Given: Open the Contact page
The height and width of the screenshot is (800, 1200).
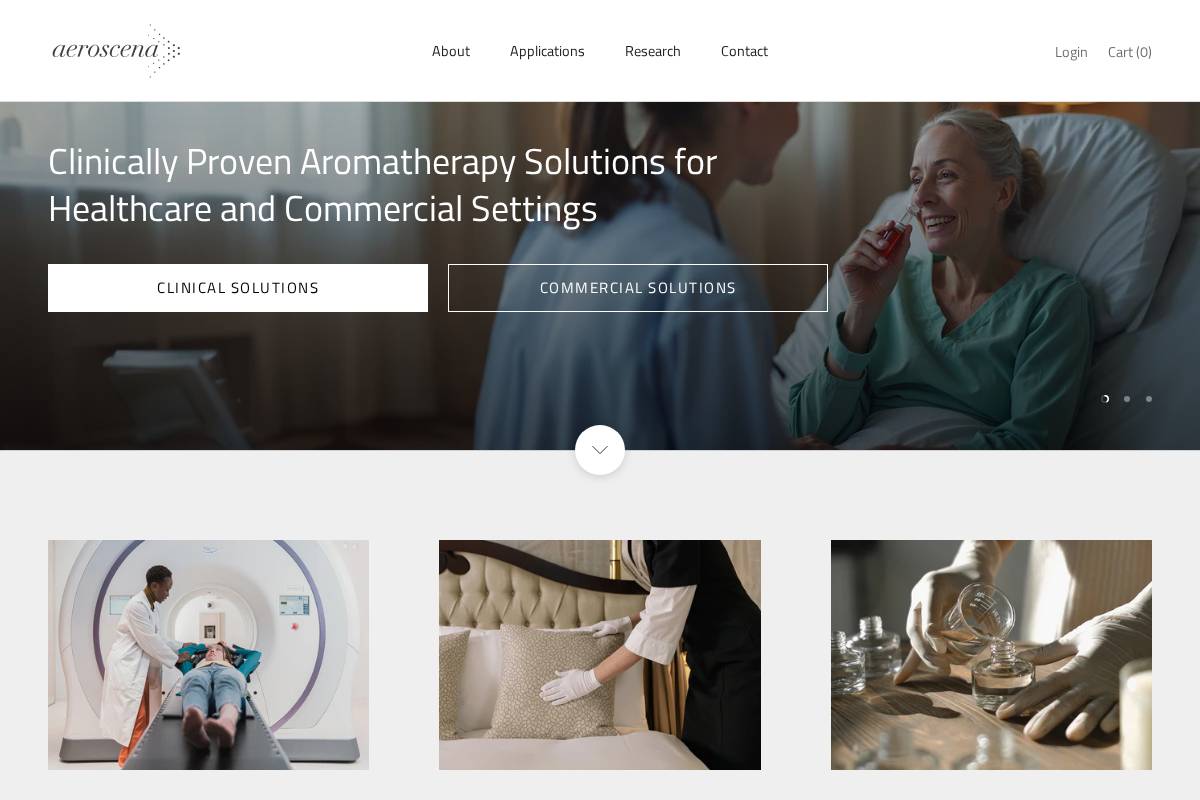Looking at the screenshot, I should tap(744, 51).
